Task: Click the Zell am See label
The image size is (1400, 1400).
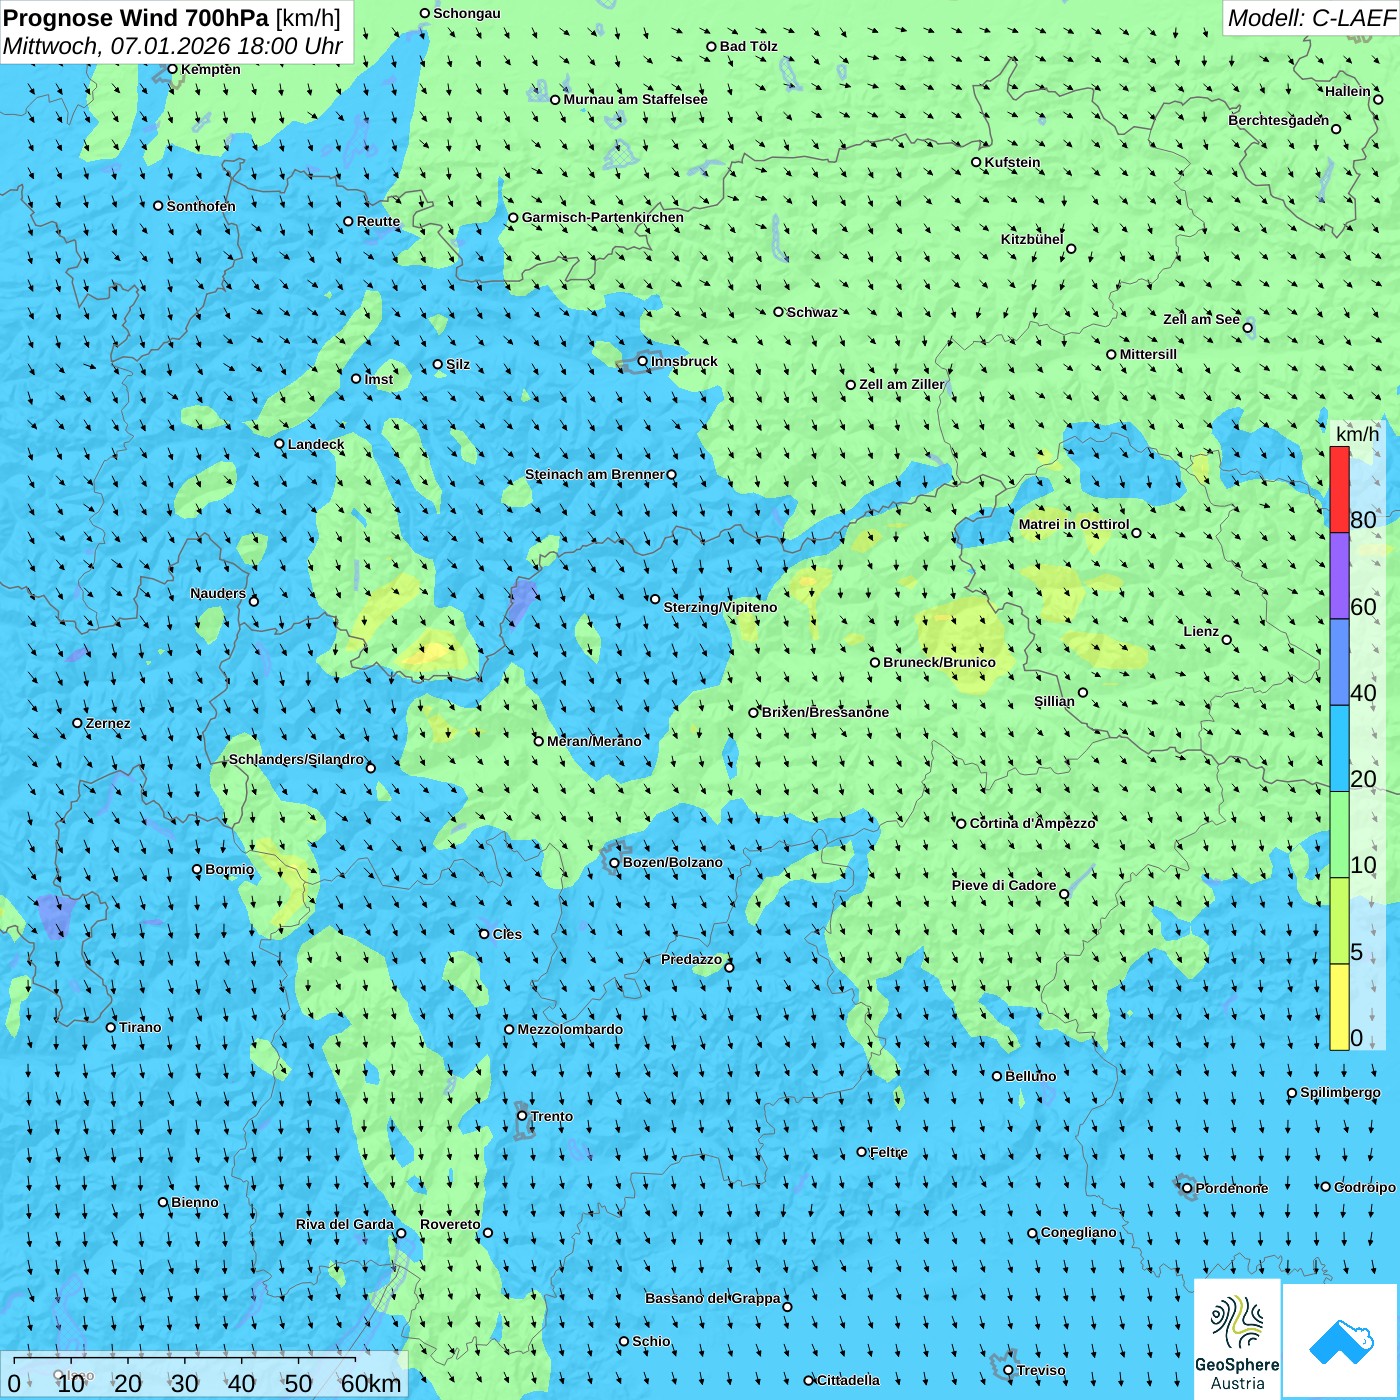Action: [1201, 319]
